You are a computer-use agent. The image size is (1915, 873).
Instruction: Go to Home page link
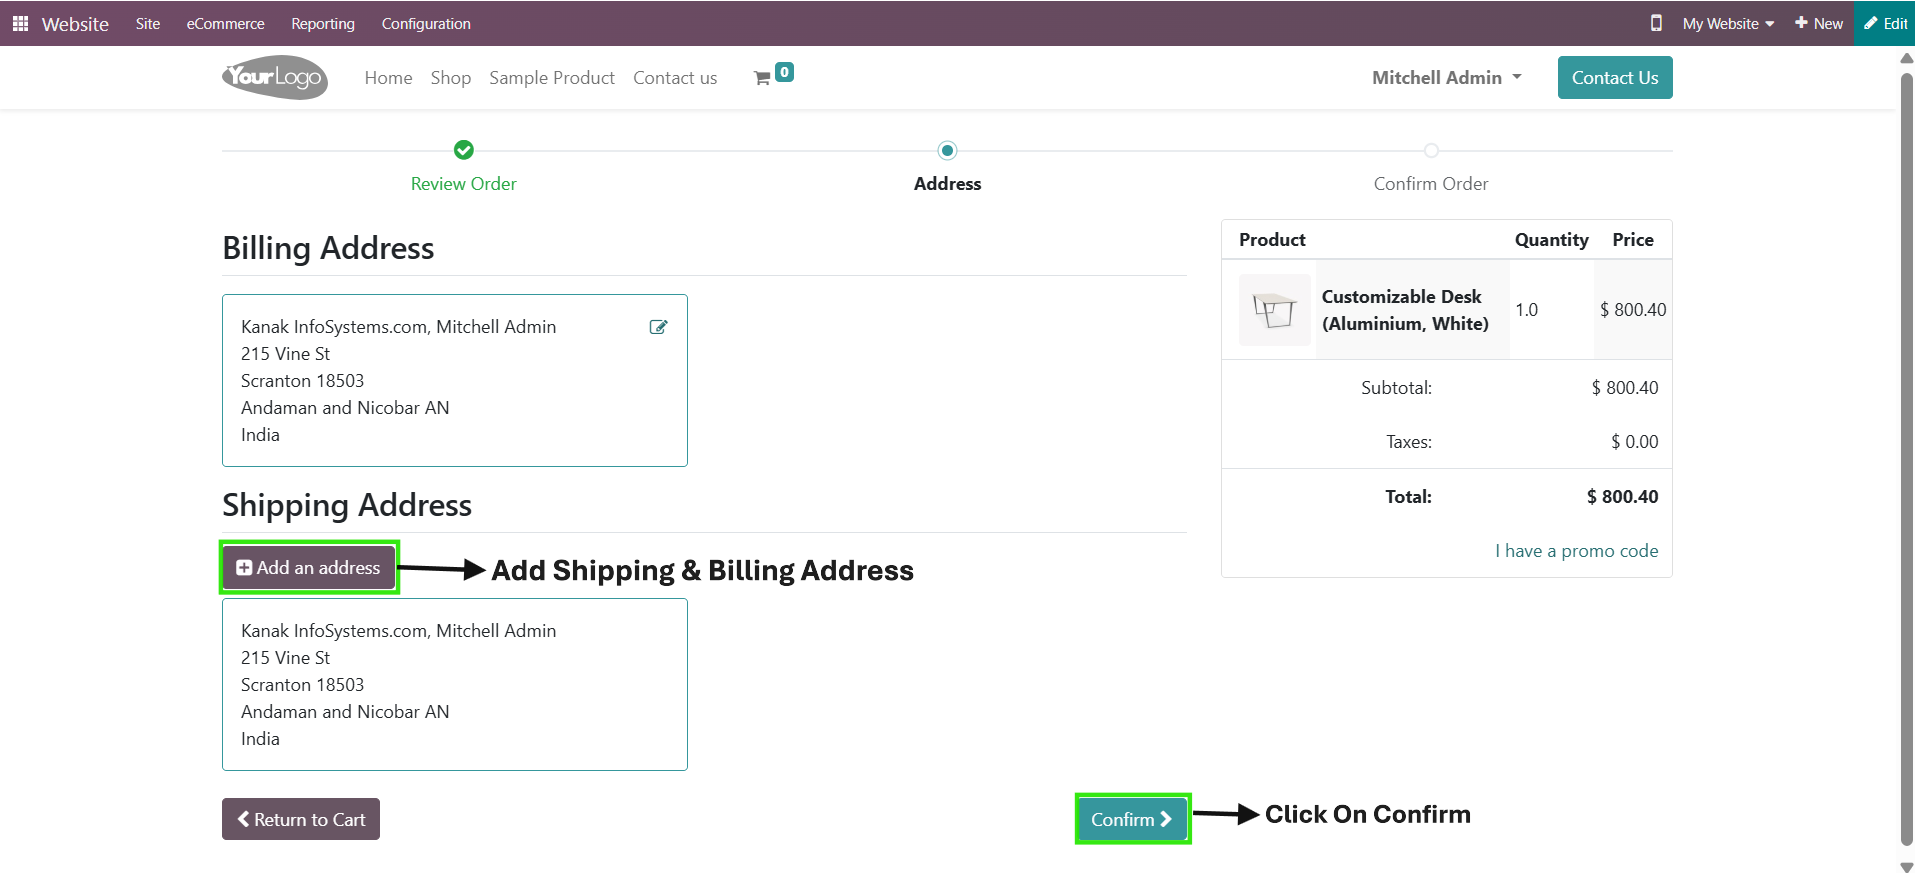388,77
